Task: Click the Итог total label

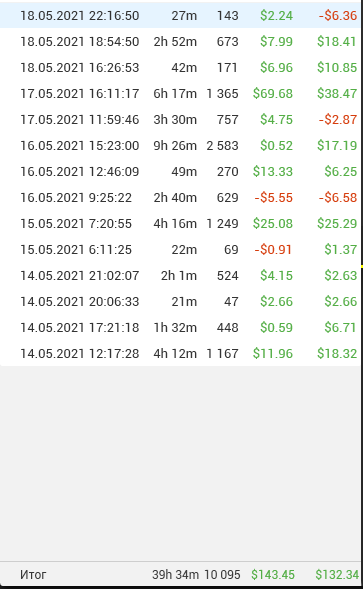Action: click(x=33, y=574)
